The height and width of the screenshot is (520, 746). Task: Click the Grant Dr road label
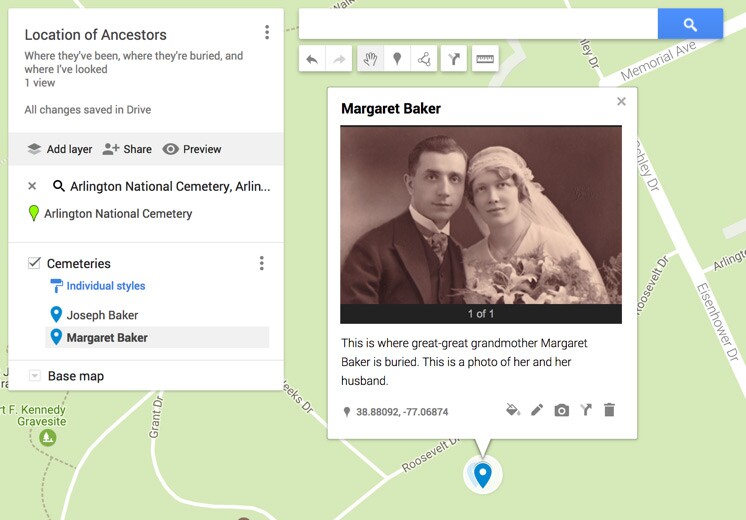[156, 416]
